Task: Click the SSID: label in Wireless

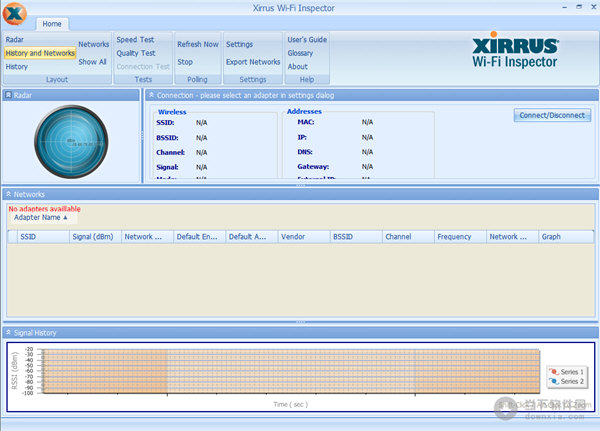Action: pos(165,122)
